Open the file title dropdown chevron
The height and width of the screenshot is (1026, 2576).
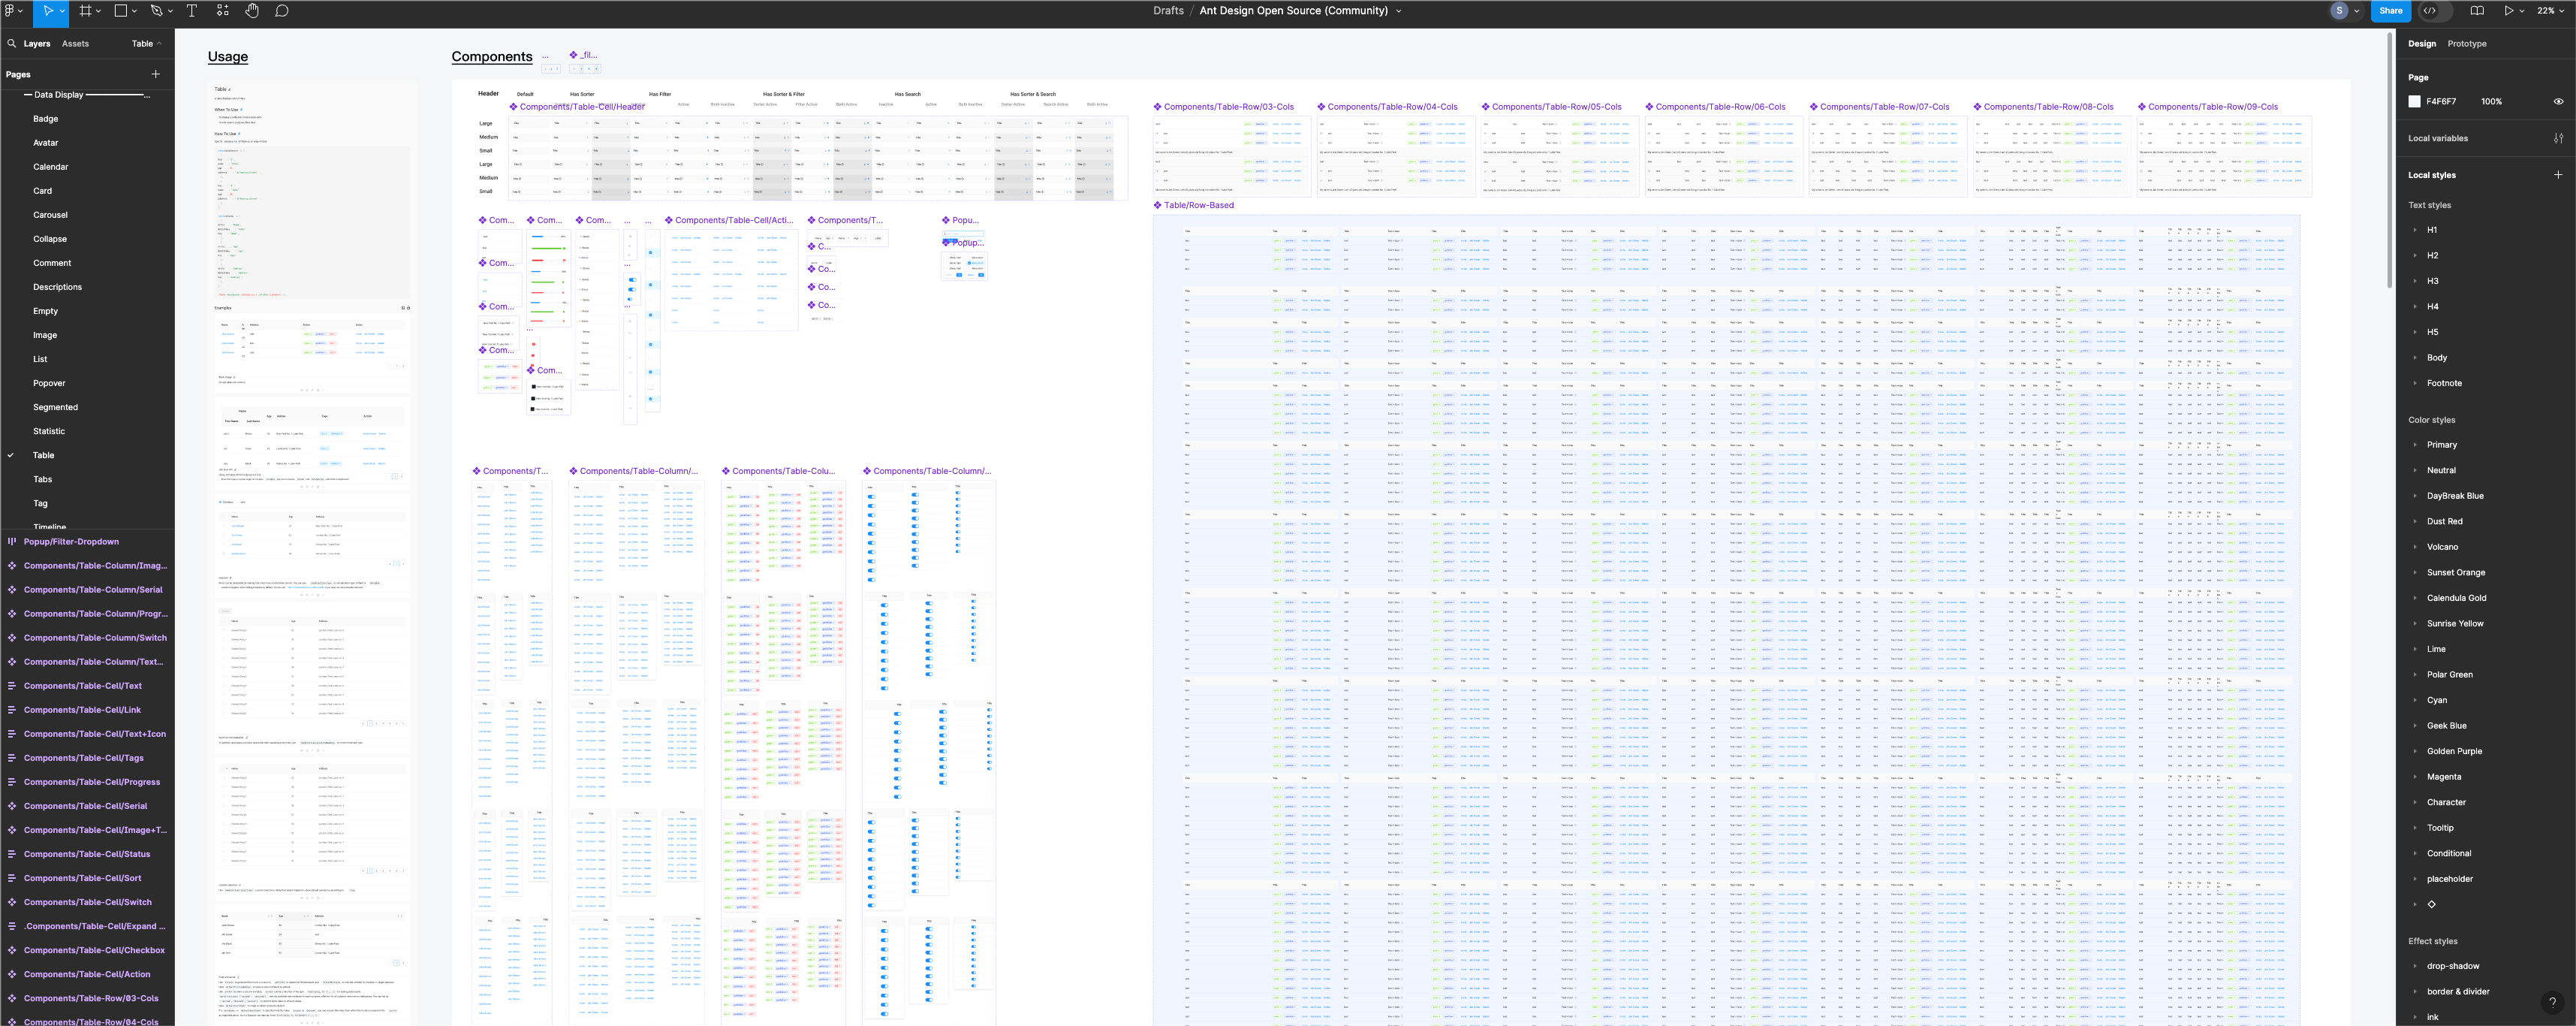coord(1398,11)
